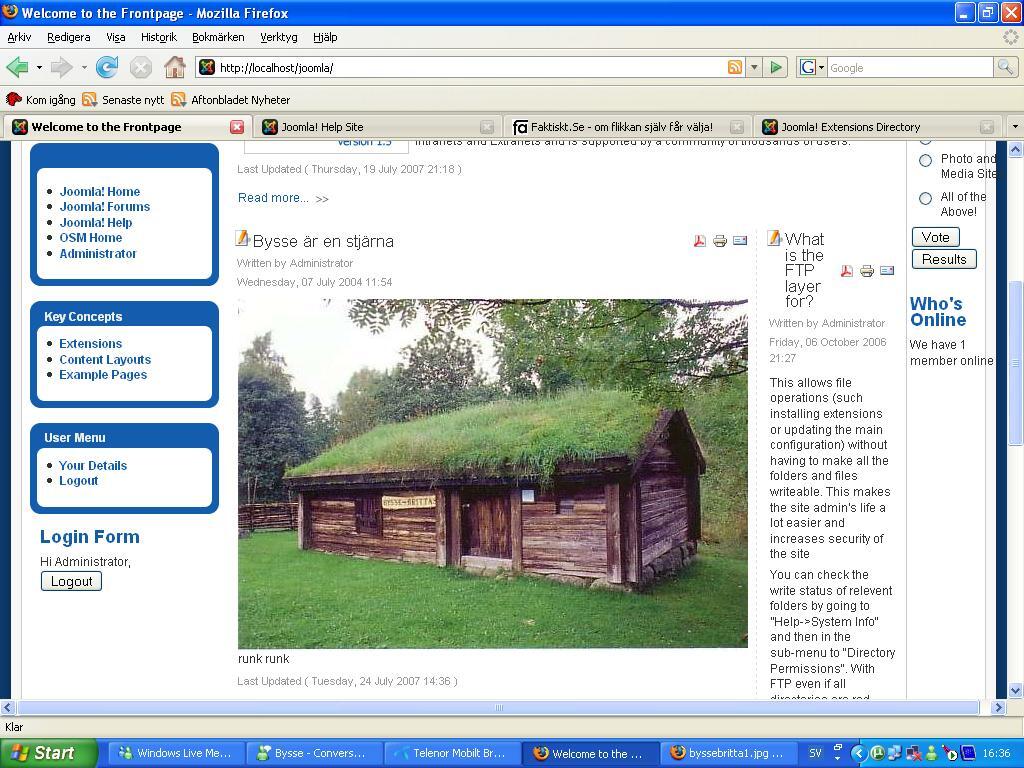Click the green Go arrow button
The height and width of the screenshot is (768, 1024).
(x=776, y=67)
